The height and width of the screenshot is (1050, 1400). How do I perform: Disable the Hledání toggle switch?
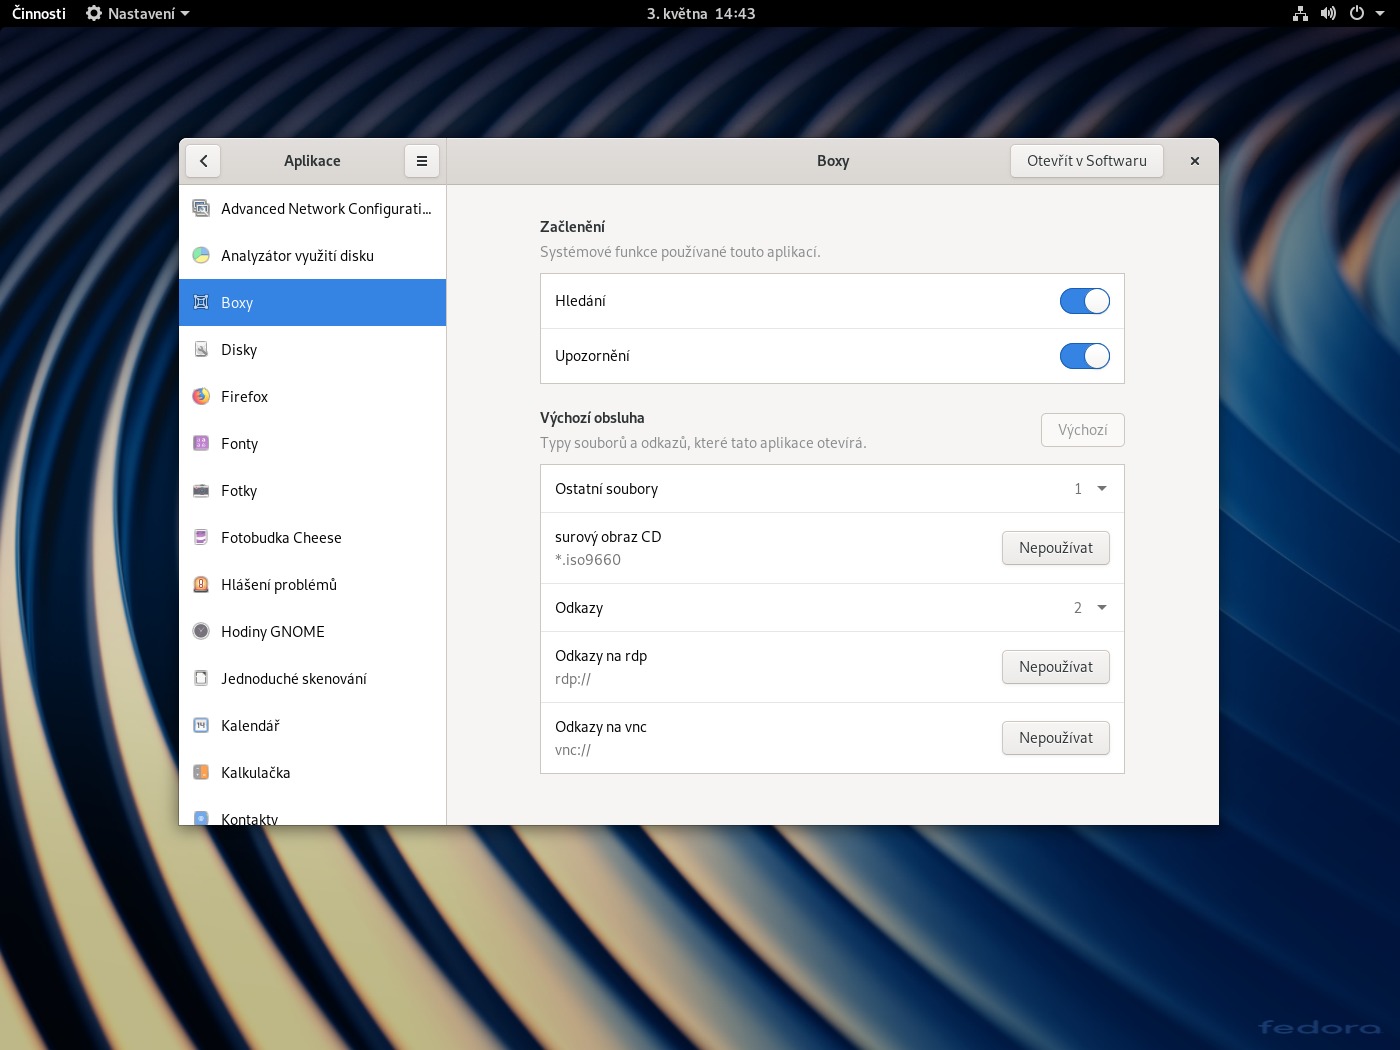pos(1084,301)
